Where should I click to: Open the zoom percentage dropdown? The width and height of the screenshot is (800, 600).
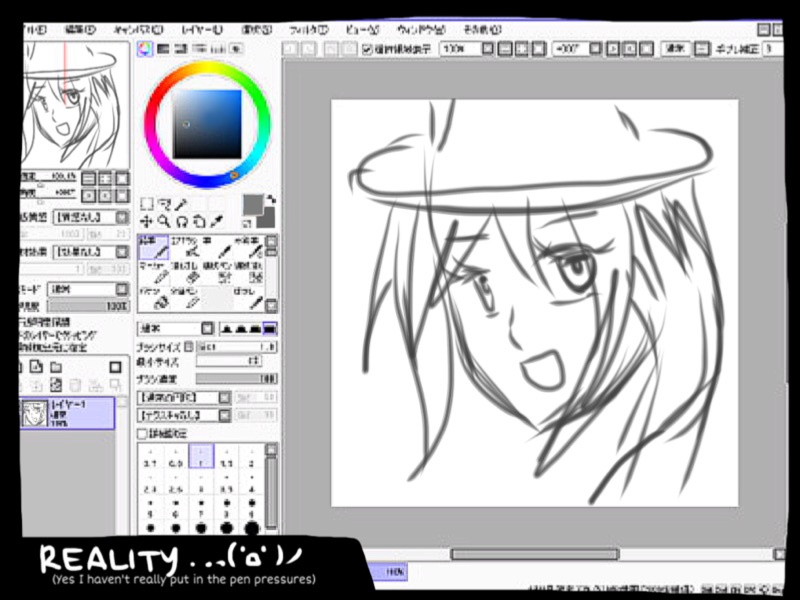tap(487, 48)
